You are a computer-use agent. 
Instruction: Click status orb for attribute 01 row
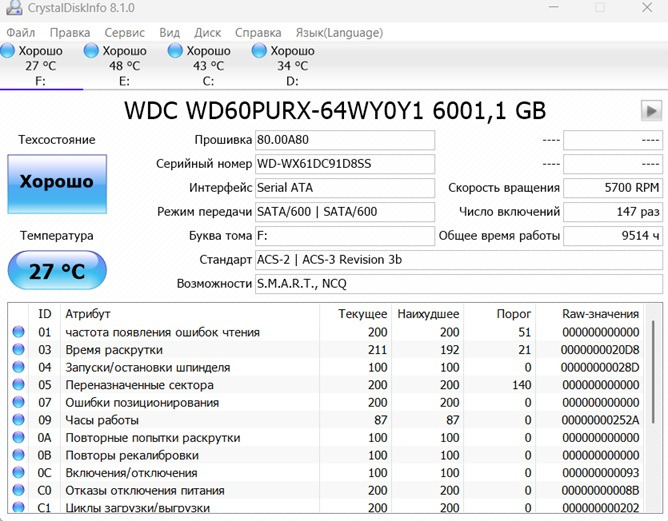18,332
